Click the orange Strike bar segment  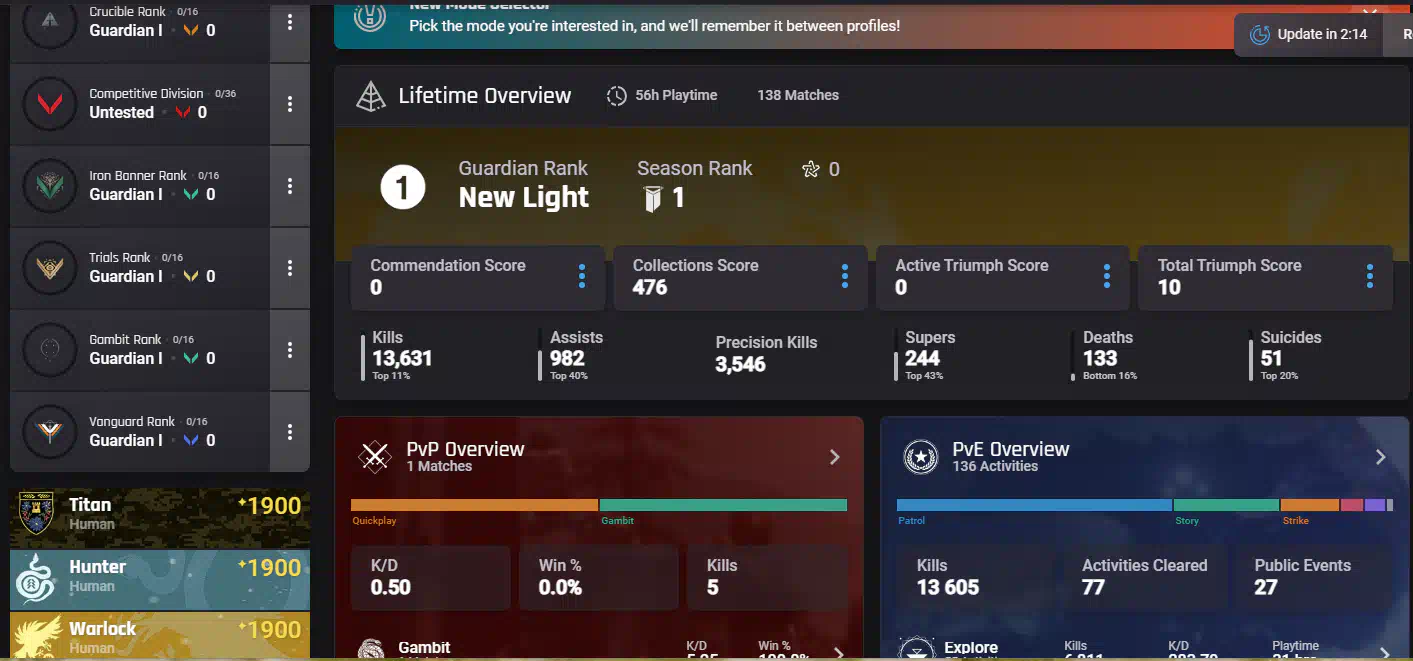(1310, 505)
